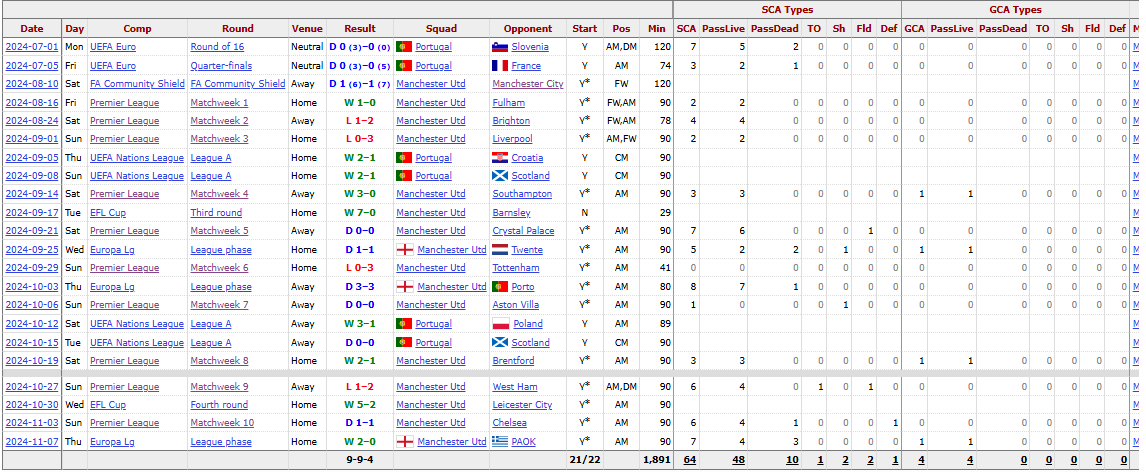Sort by the SCA column header
Screen dimensions: 1146x472
click(x=686, y=28)
